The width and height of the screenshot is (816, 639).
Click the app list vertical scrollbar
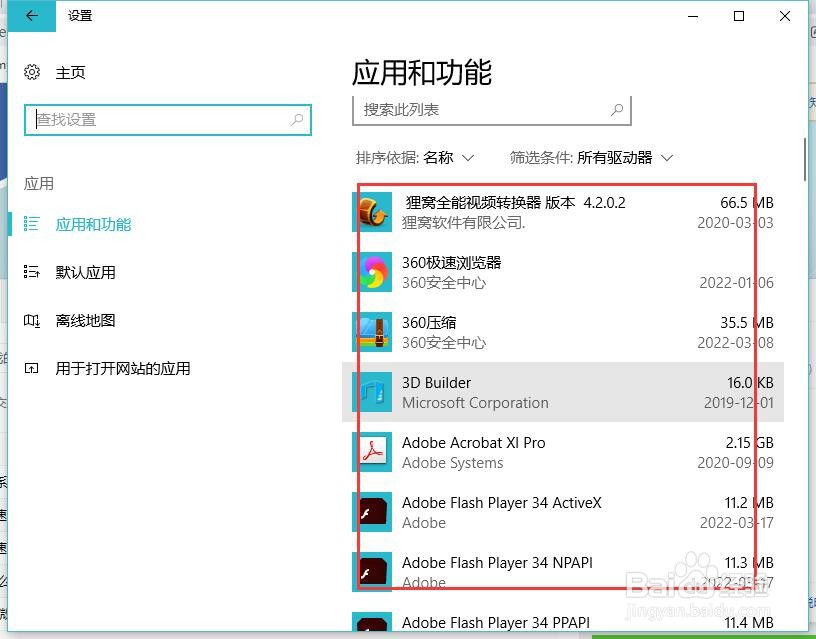point(805,158)
